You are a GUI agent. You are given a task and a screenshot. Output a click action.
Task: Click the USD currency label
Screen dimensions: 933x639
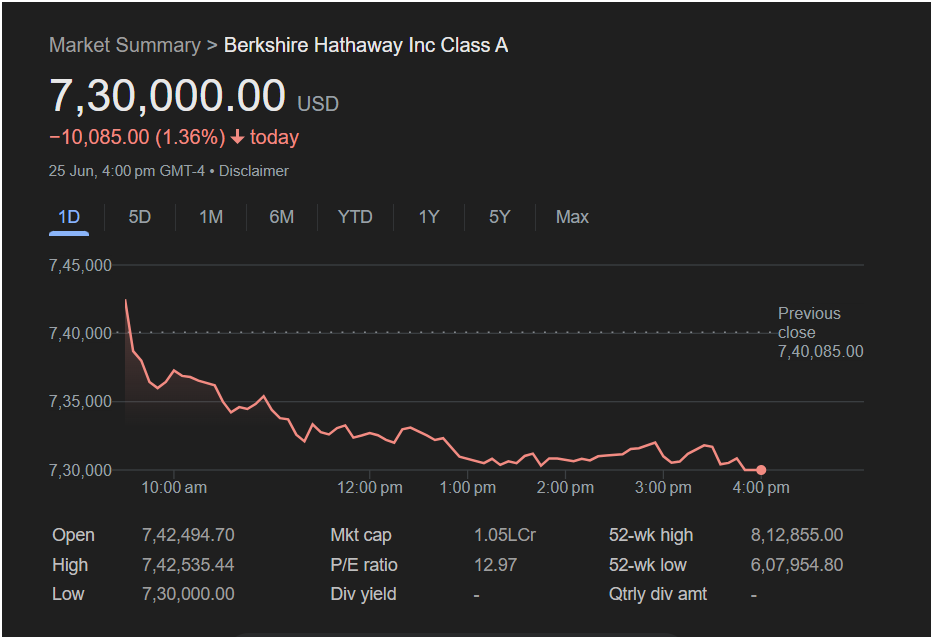pos(318,104)
